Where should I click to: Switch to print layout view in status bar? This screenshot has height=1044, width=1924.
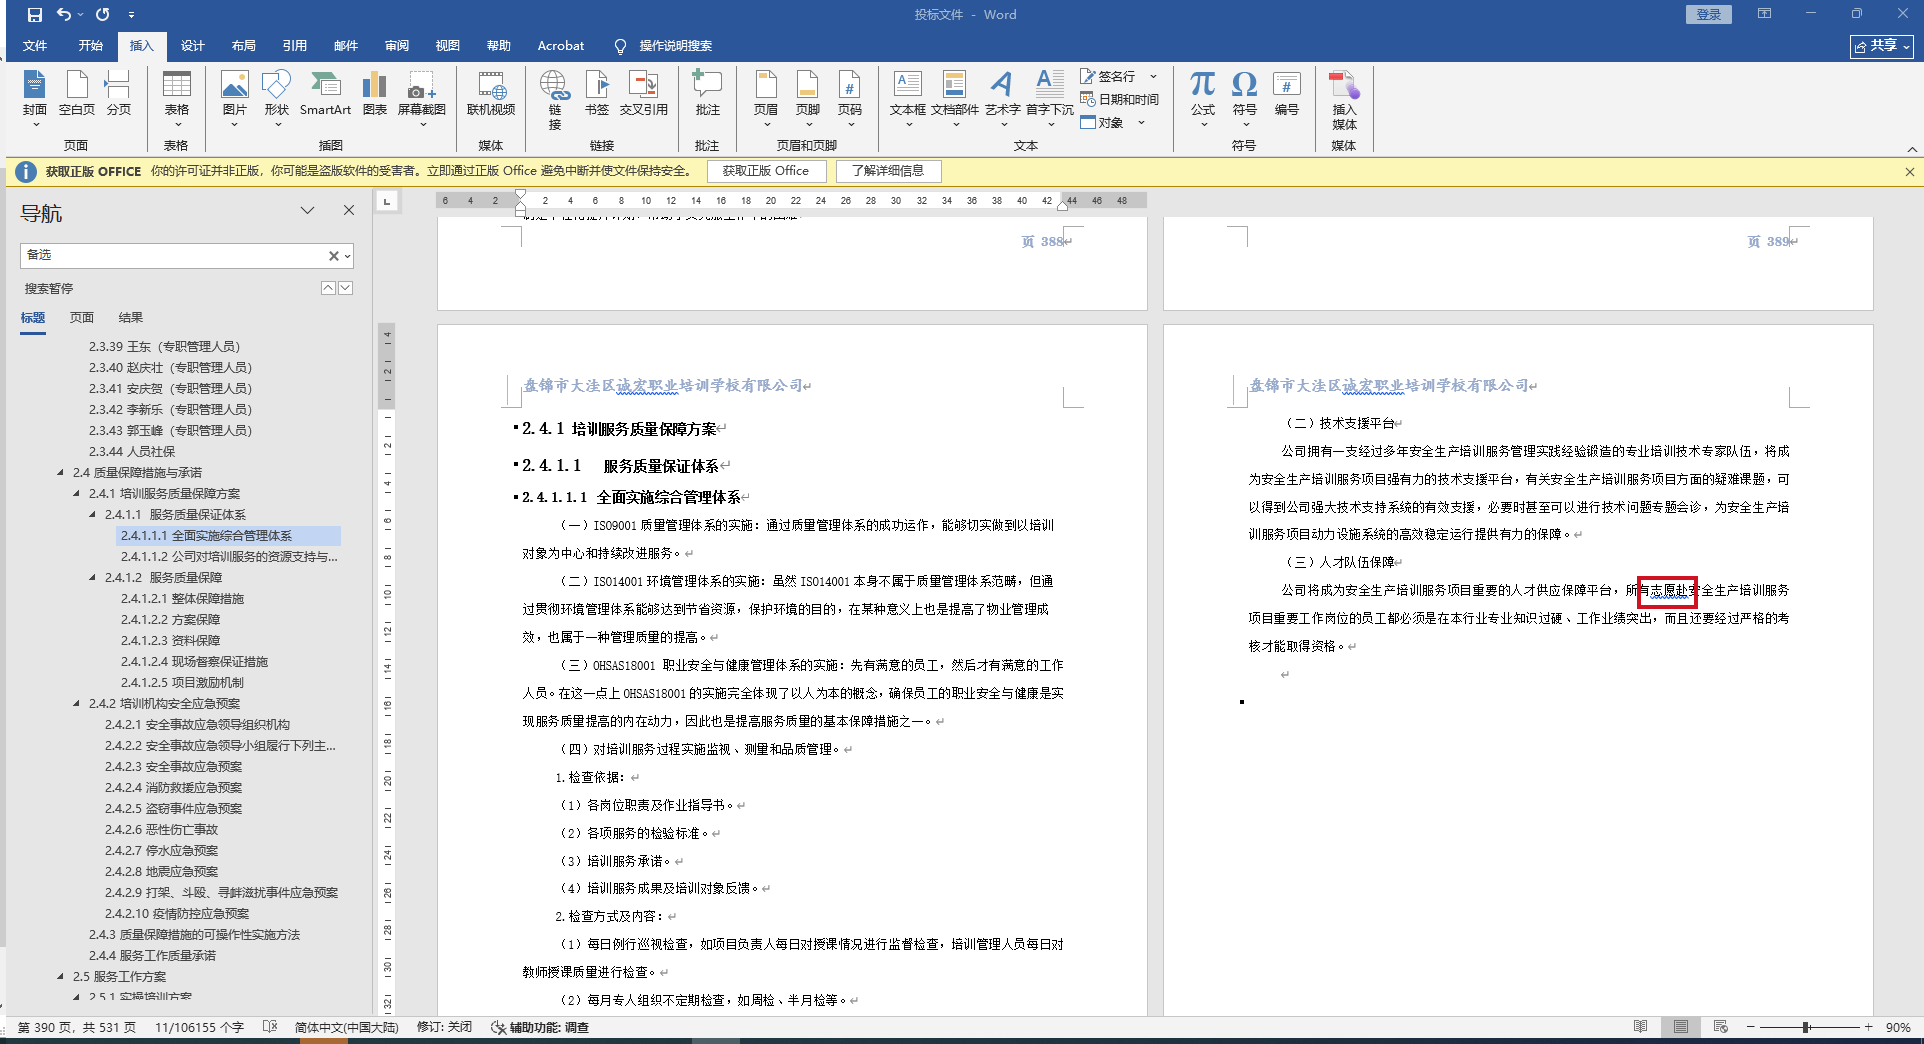(x=1681, y=1027)
